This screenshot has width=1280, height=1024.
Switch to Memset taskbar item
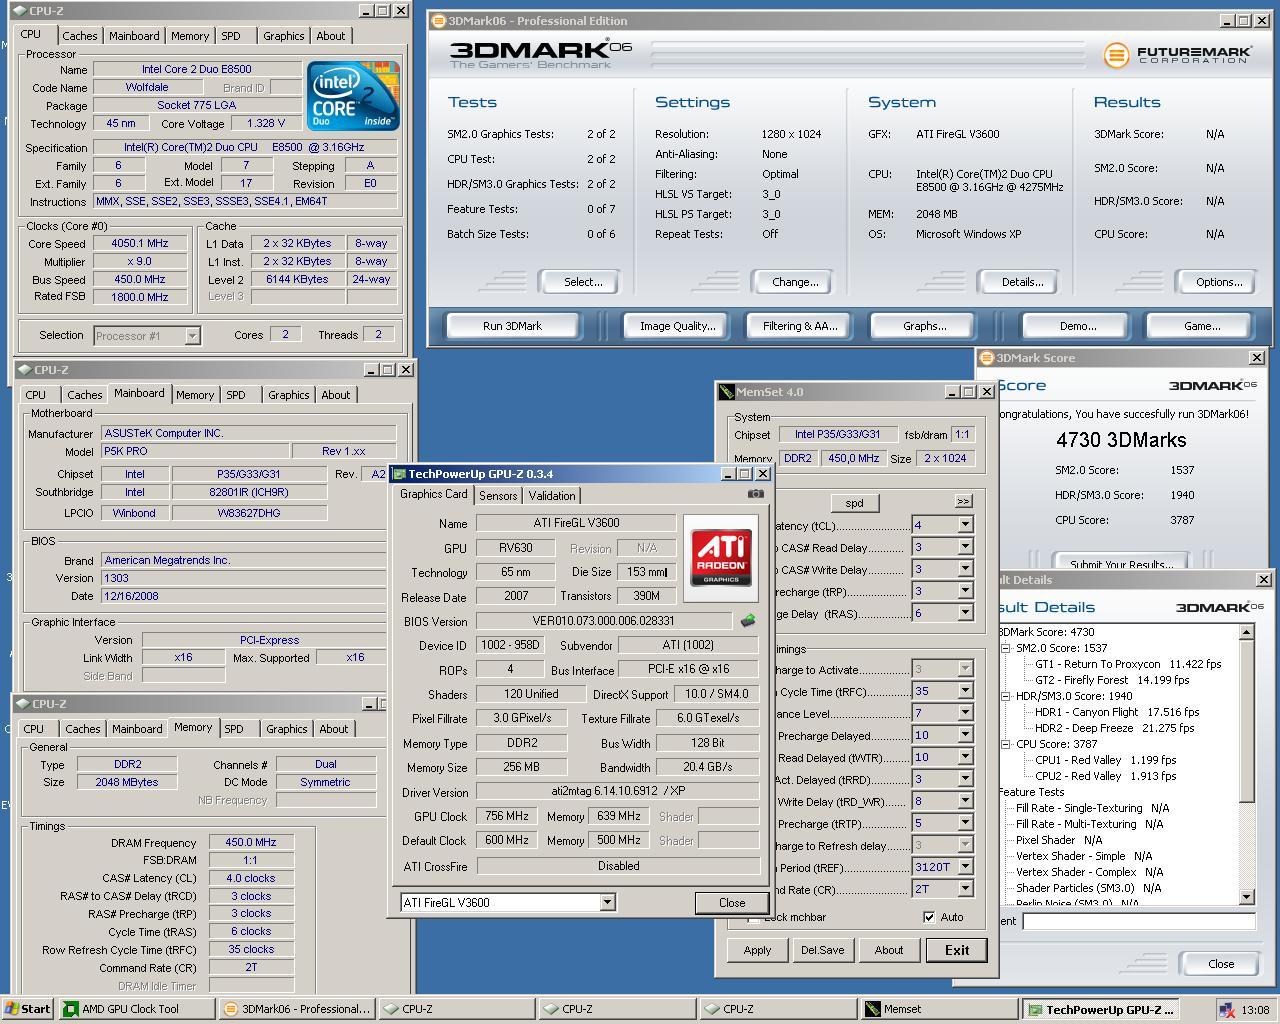[938, 1009]
